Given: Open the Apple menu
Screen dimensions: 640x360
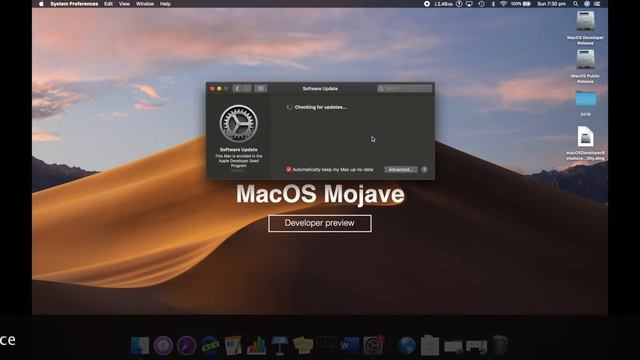Looking at the screenshot, I should [x=41, y=4].
